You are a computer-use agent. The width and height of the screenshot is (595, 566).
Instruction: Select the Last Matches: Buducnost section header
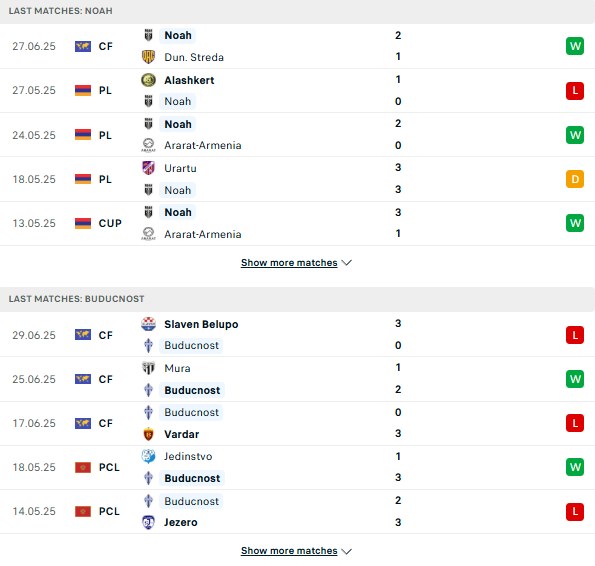(298, 299)
